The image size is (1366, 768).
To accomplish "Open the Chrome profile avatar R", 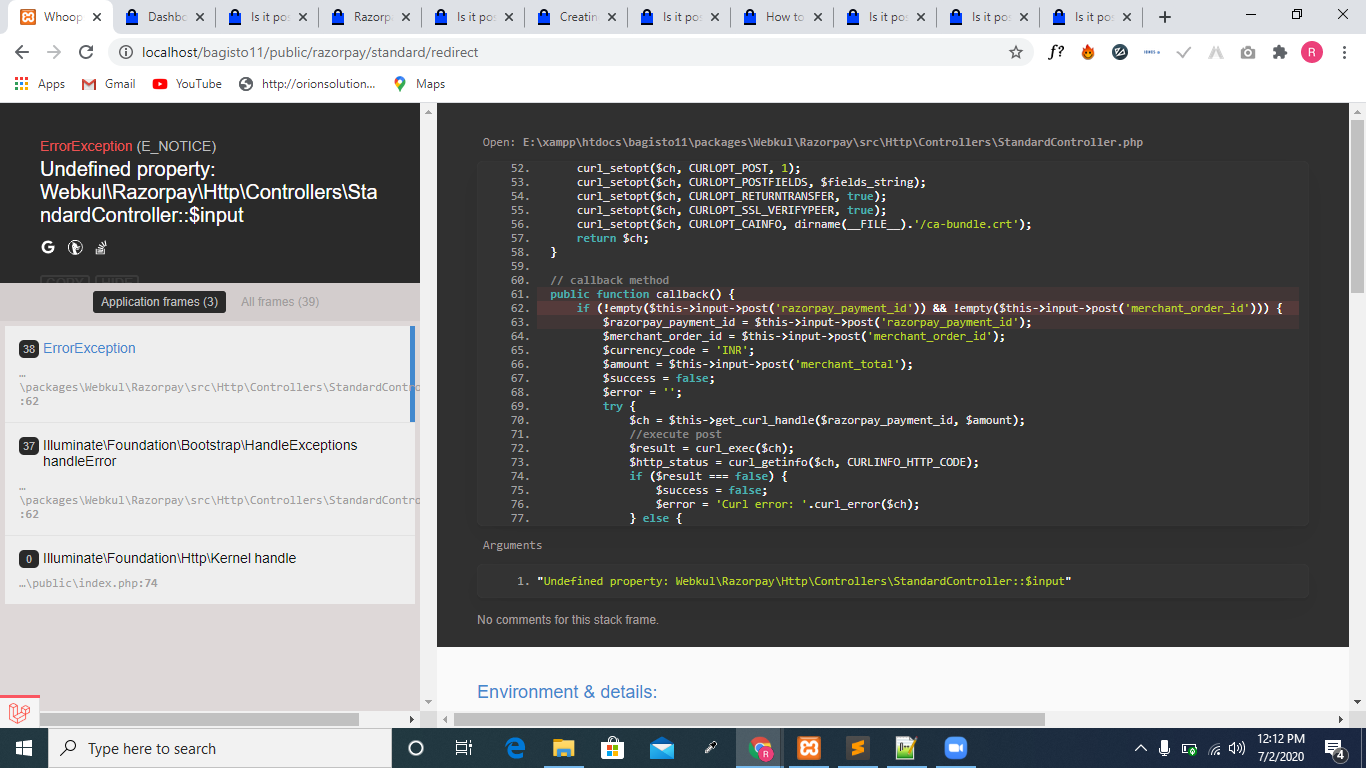I will 1312,52.
